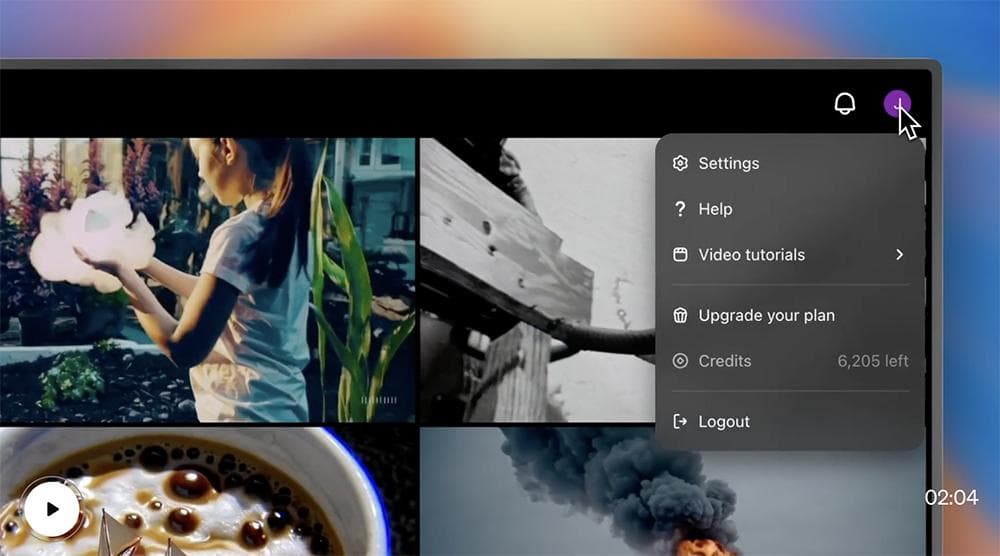Click the Upgrade your plan icon
Screen dimensions: 1000x556
point(681,315)
